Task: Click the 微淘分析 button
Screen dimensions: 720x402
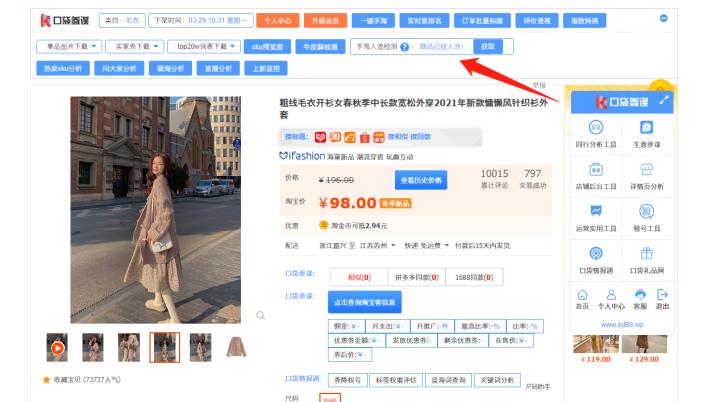Action: (x=170, y=68)
